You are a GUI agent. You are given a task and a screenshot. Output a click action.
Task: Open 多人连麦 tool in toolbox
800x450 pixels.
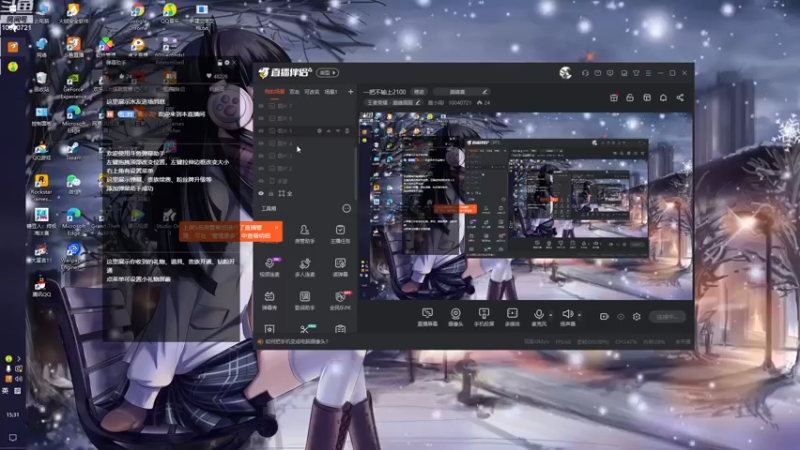(305, 267)
